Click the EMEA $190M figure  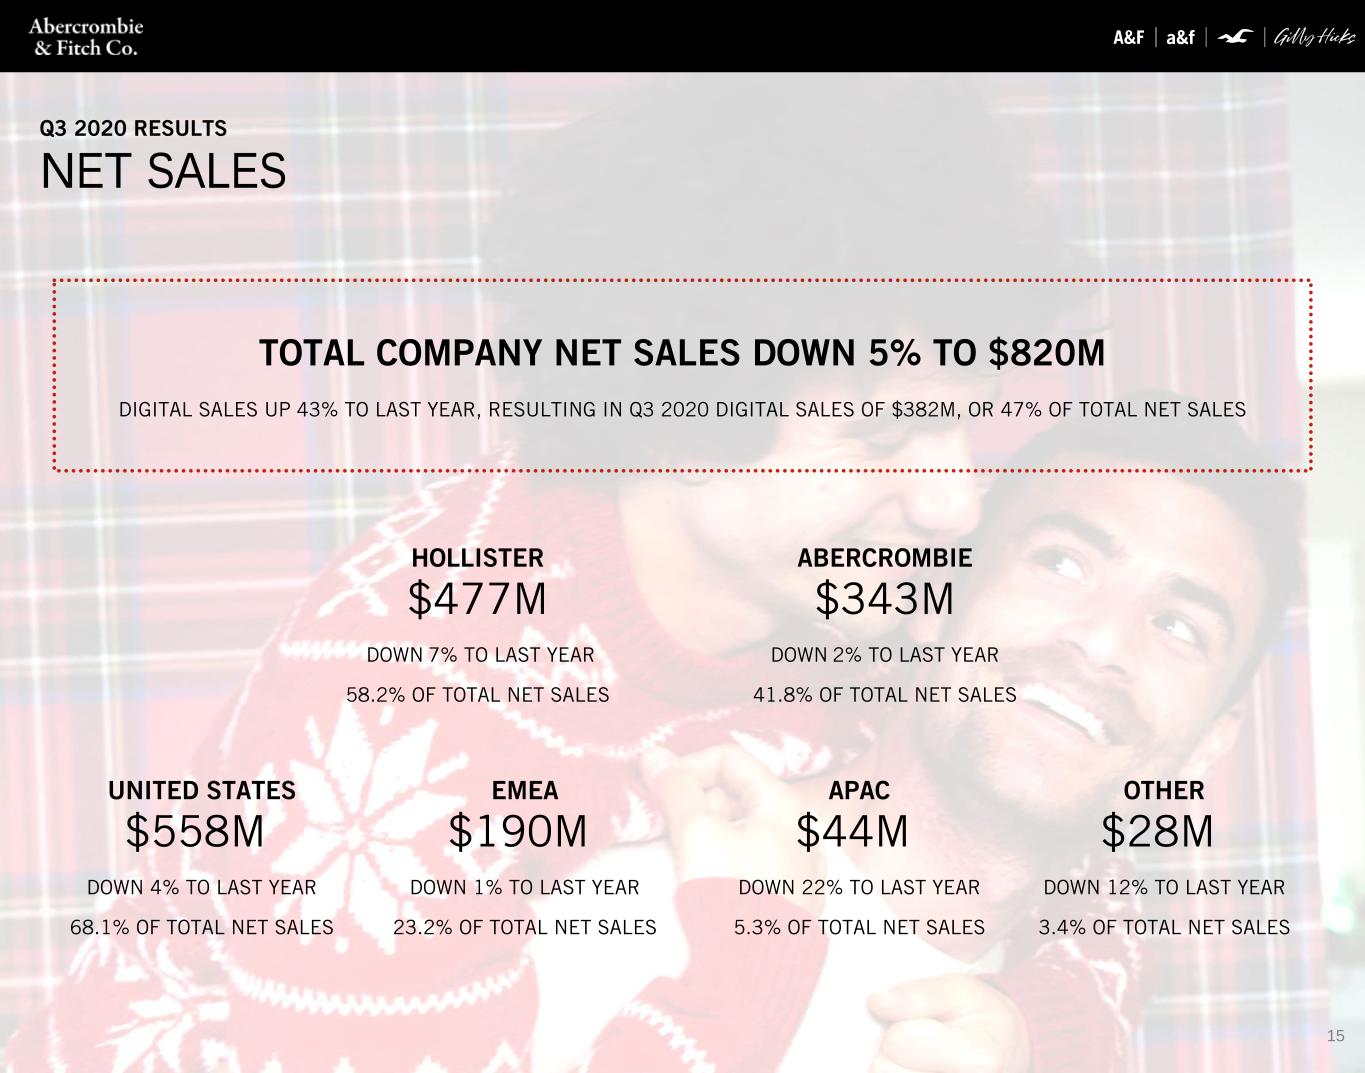518,831
